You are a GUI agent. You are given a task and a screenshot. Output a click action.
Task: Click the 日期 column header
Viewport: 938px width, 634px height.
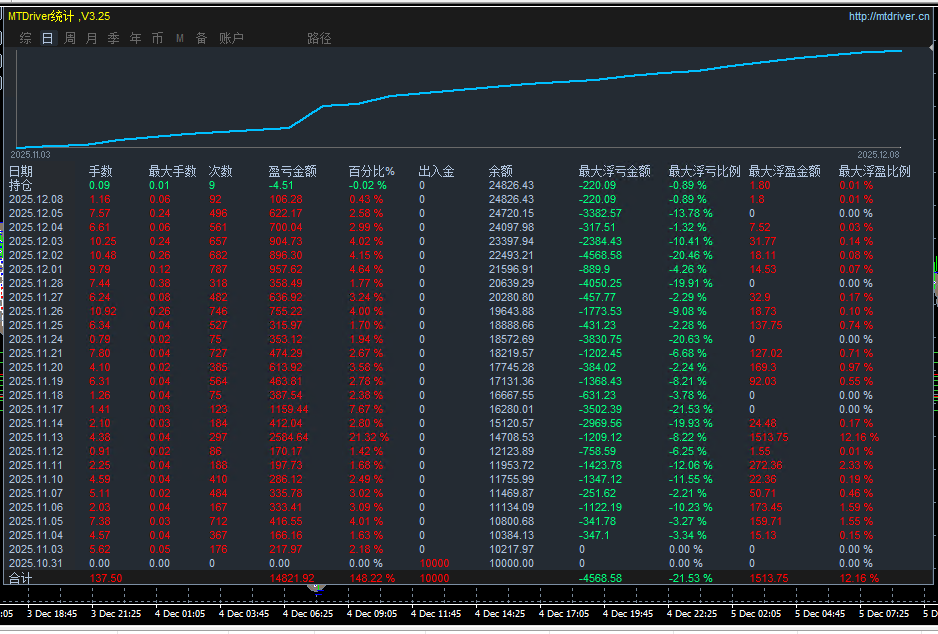click(21, 171)
